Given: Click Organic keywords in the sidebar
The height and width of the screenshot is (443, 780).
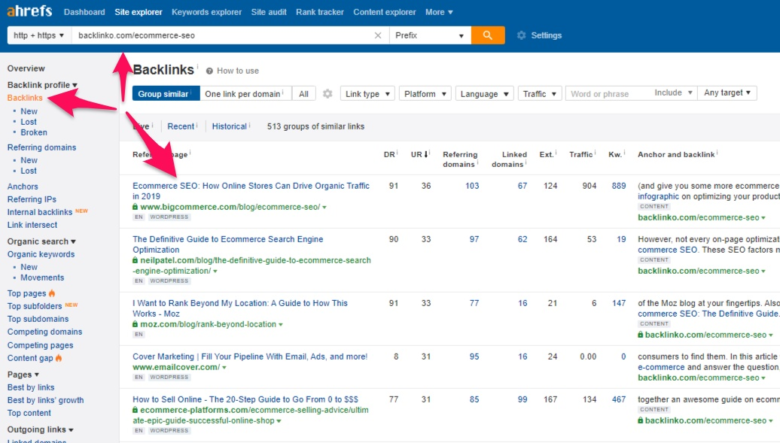Looking at the screenshot, I should (41, 254).
